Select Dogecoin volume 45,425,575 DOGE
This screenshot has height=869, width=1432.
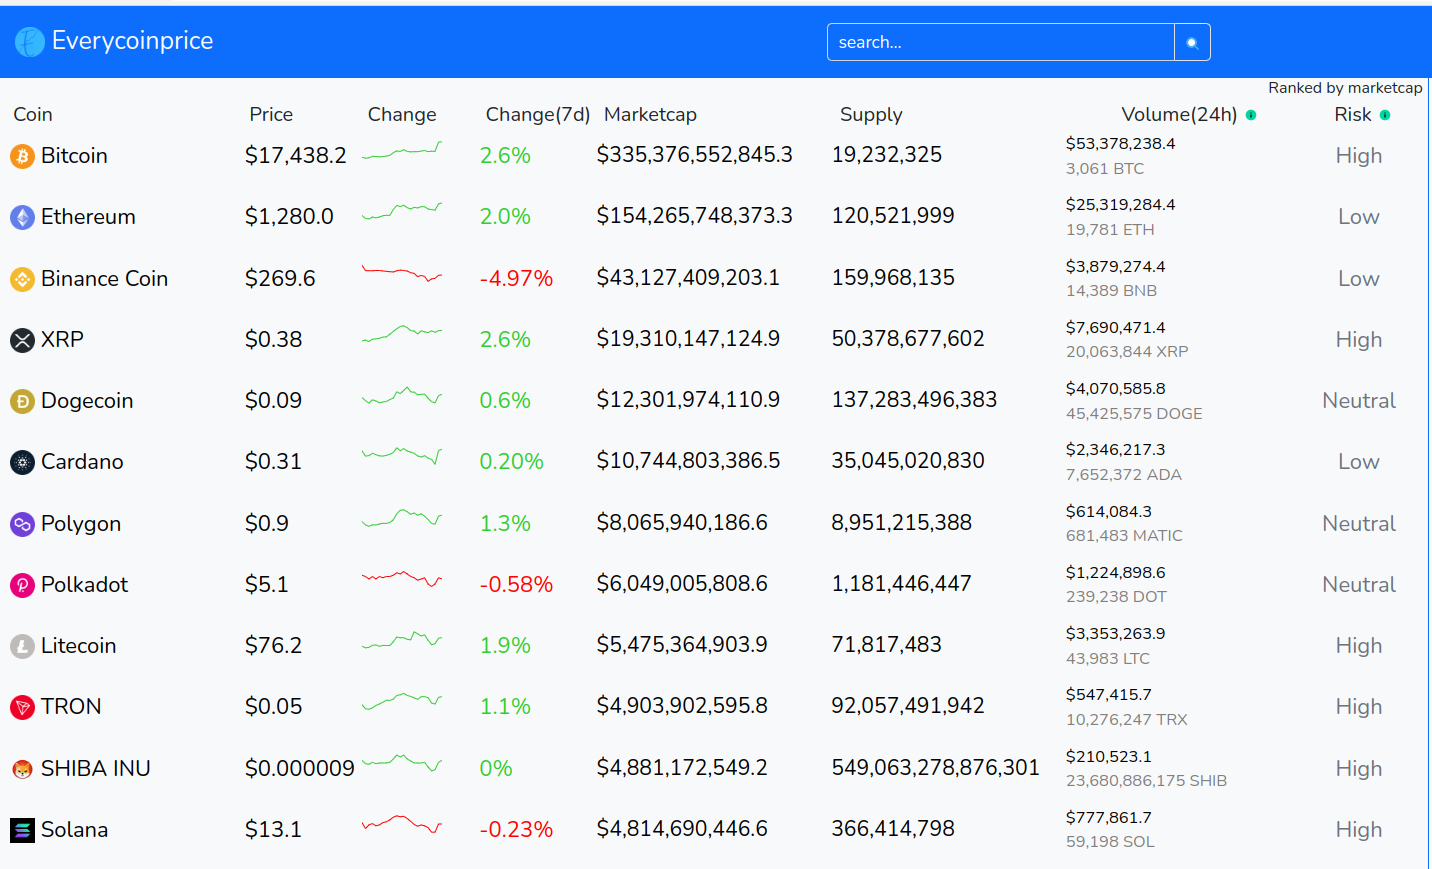1134,414
